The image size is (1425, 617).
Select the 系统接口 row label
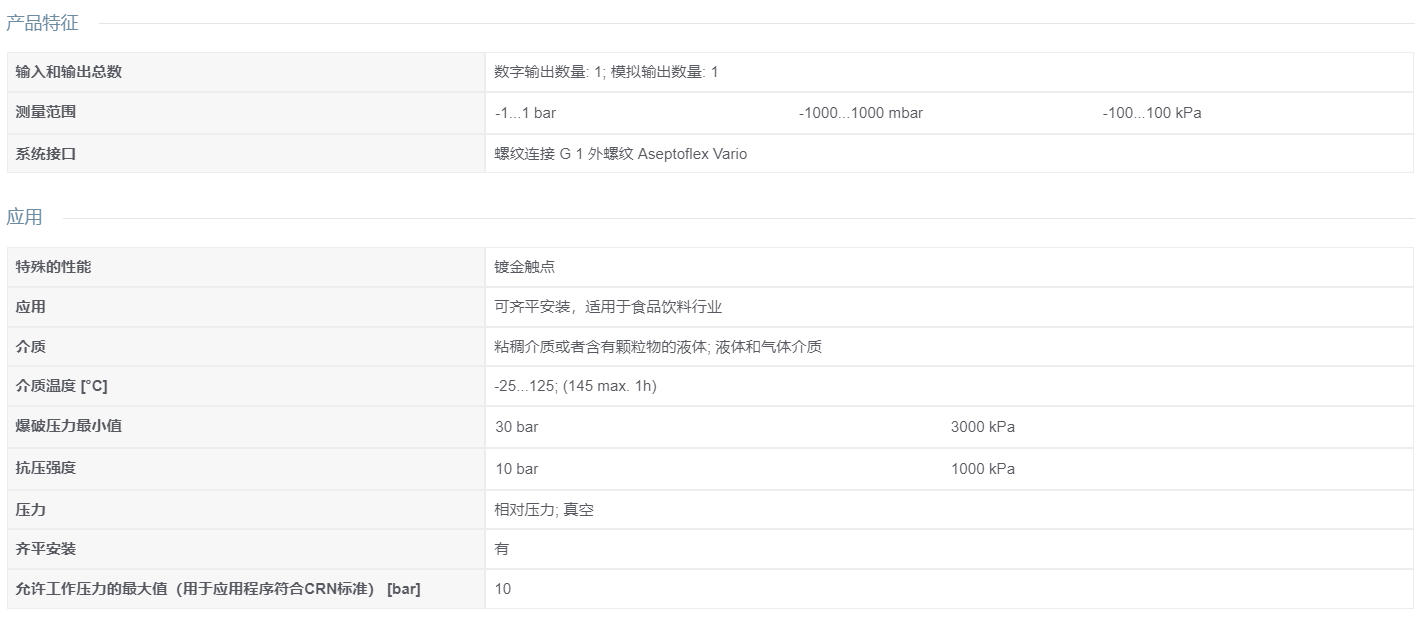pyautogui.click(x=46, y=153)
